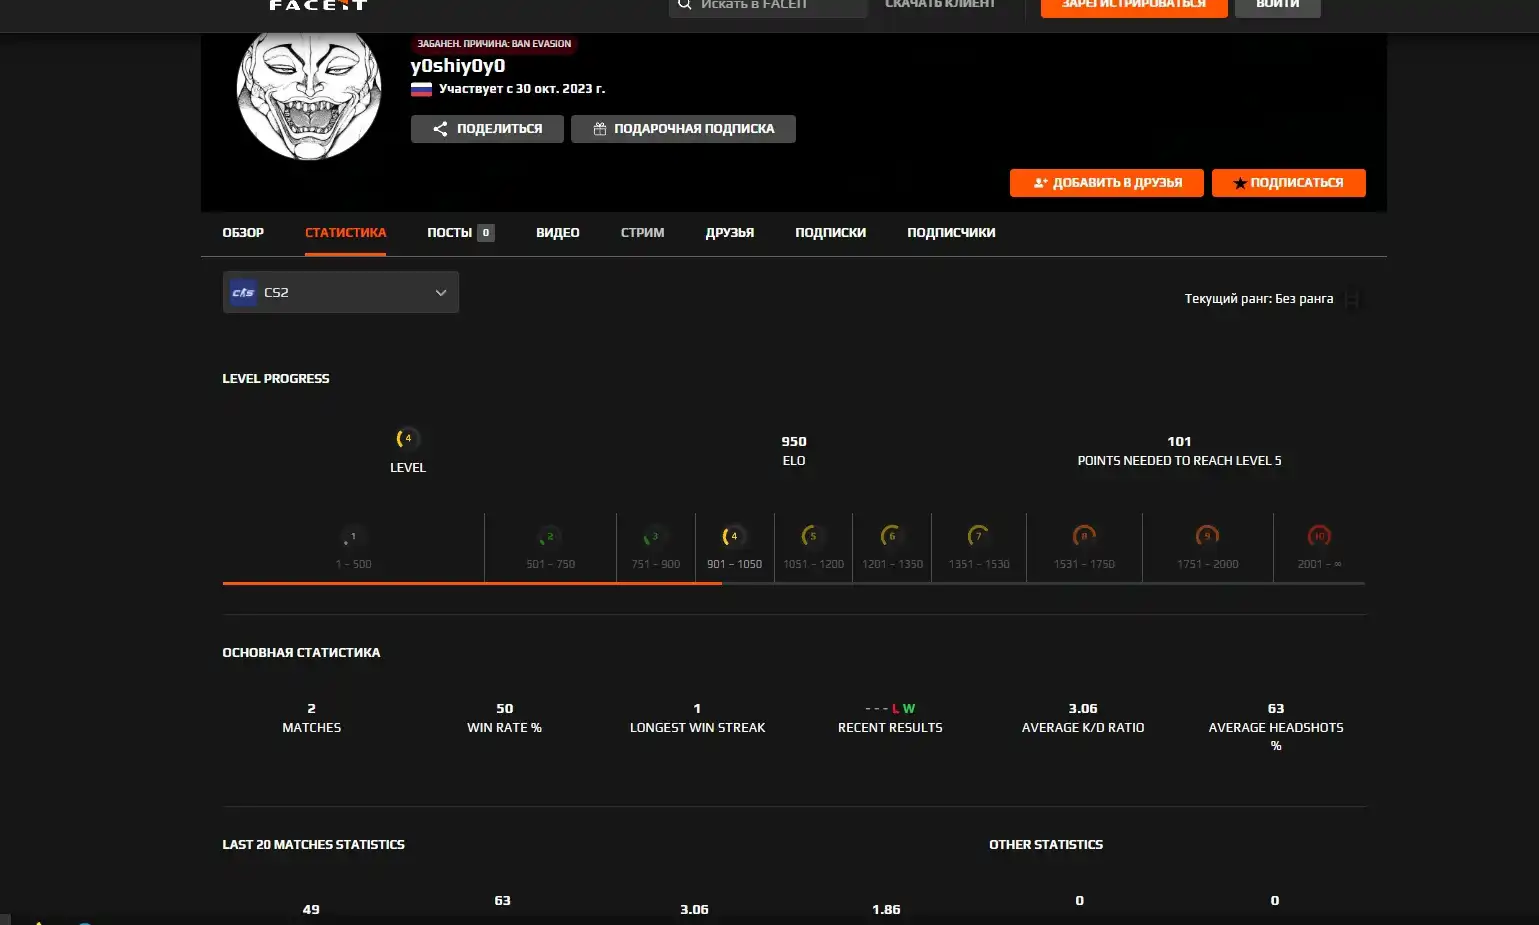Open the Друзья tab
The width and height of the screenshot is (1539, 925).
(x=729, y=233)
